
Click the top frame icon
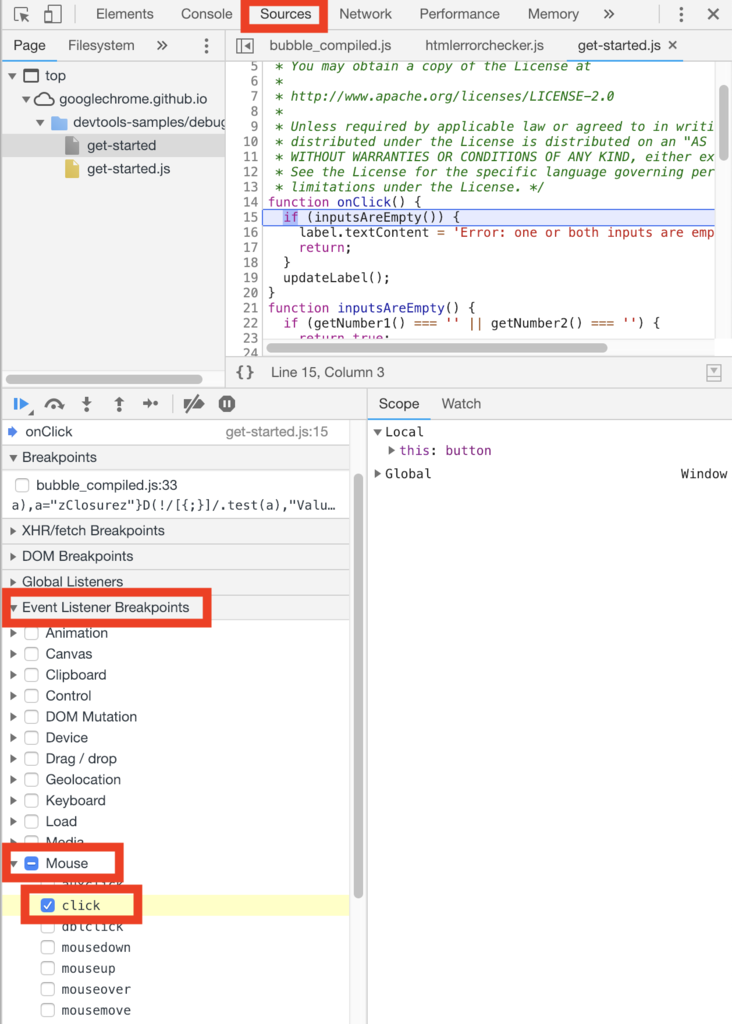tap(31, 76)
